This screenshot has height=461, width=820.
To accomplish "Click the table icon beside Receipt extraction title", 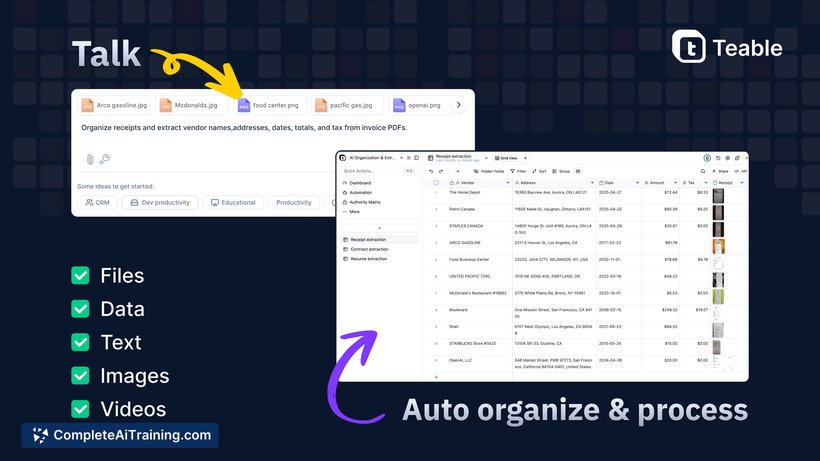I will click(x=430, y=158).
